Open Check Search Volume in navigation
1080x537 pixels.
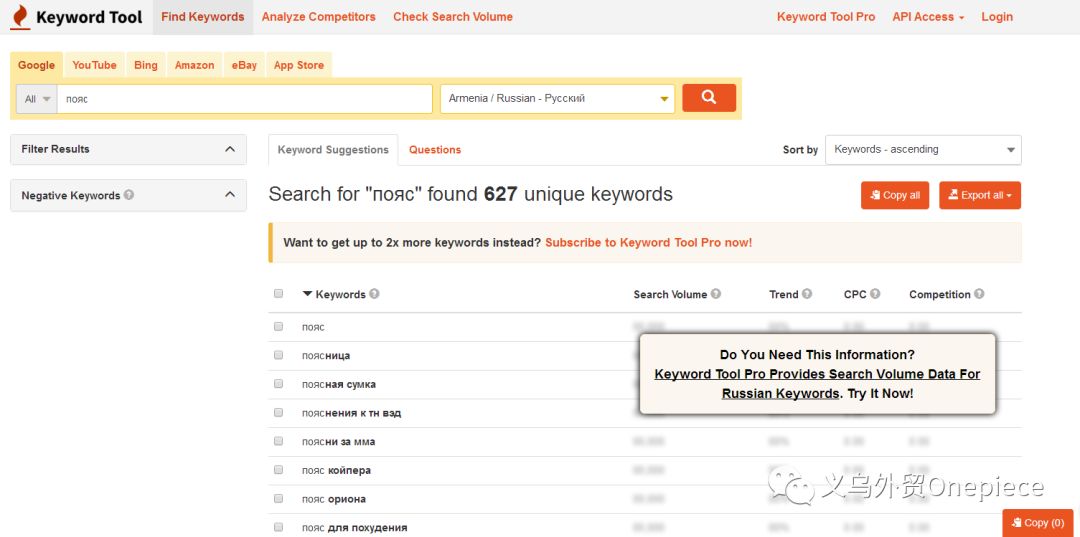[x=453, y=17]
